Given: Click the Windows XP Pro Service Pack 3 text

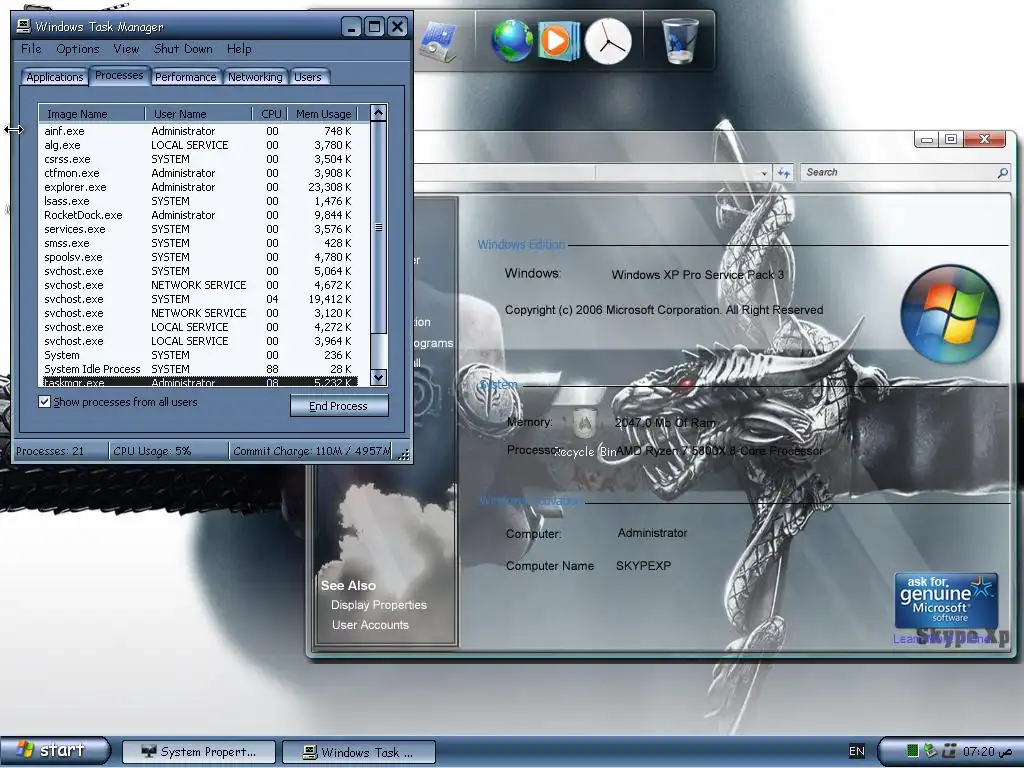Looking at the screenshot, I should click(697, 274).
